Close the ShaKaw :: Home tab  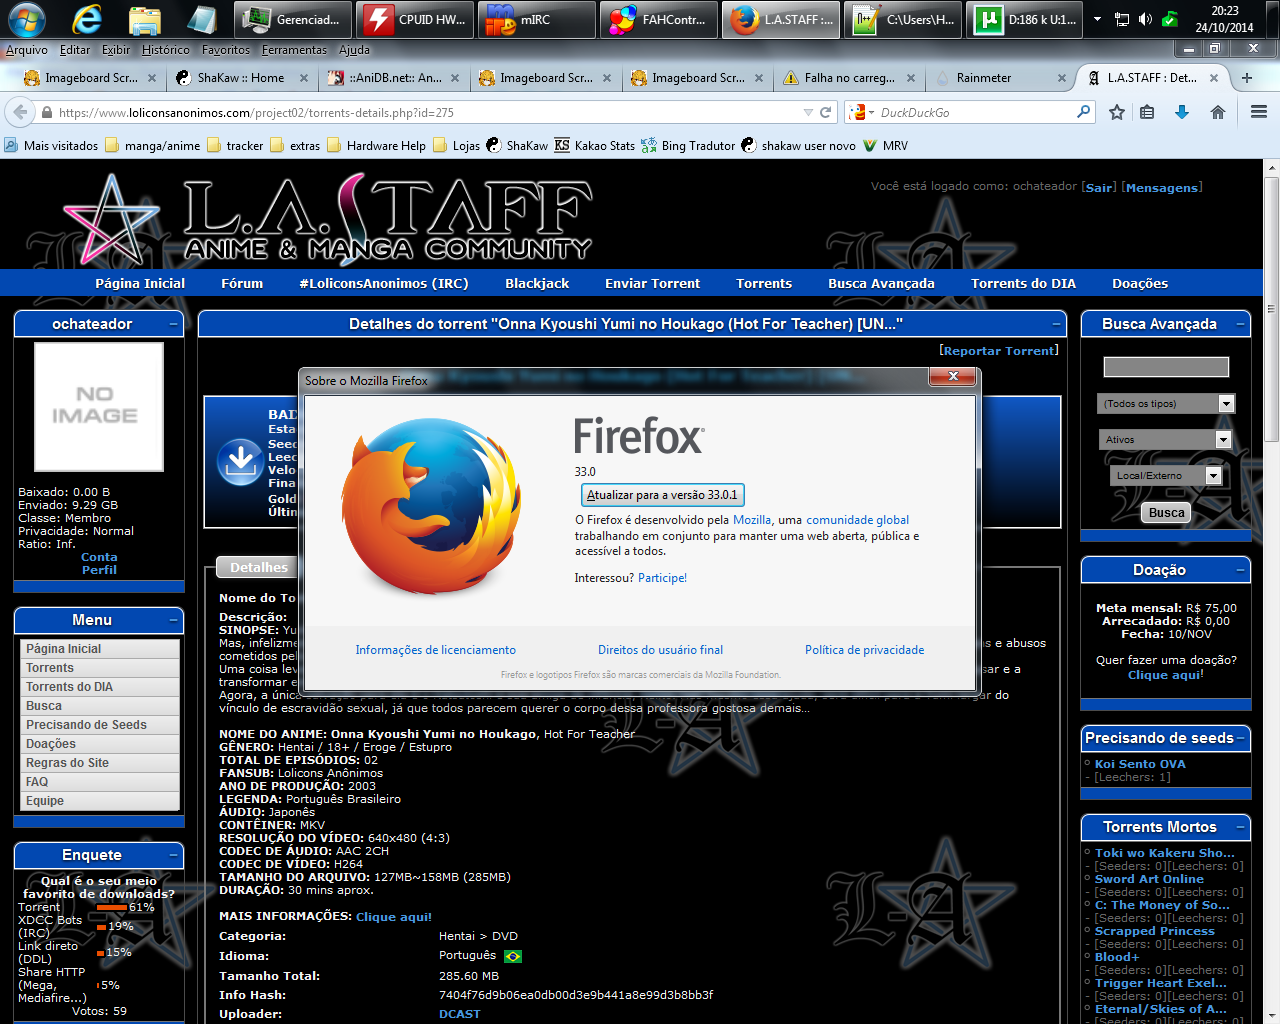coord(303,78)
